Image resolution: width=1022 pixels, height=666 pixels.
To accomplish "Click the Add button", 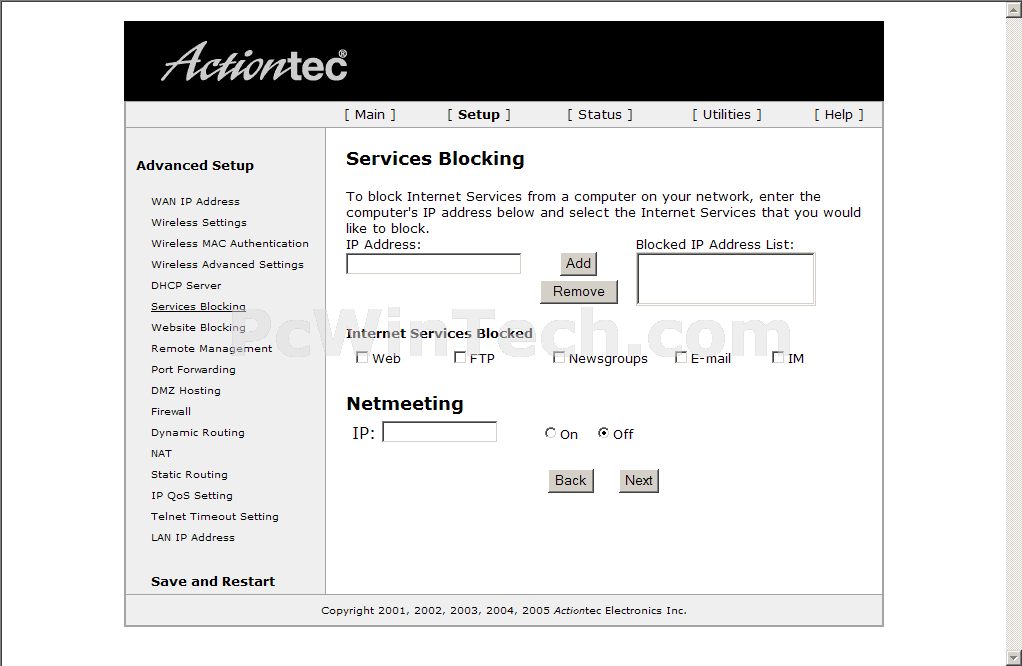I will click(x=578, y=263).
